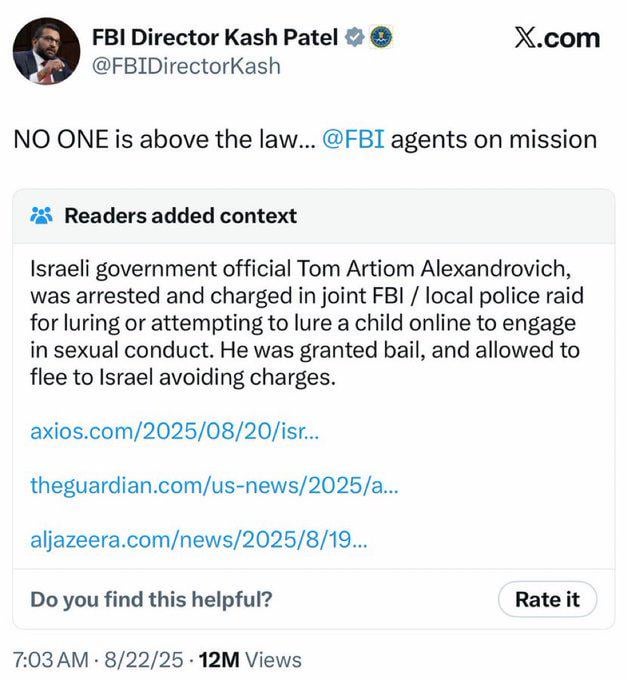Click the Do you find this helpful prompt
Screen dimensions: 627x680
click(x=151, y=599)
